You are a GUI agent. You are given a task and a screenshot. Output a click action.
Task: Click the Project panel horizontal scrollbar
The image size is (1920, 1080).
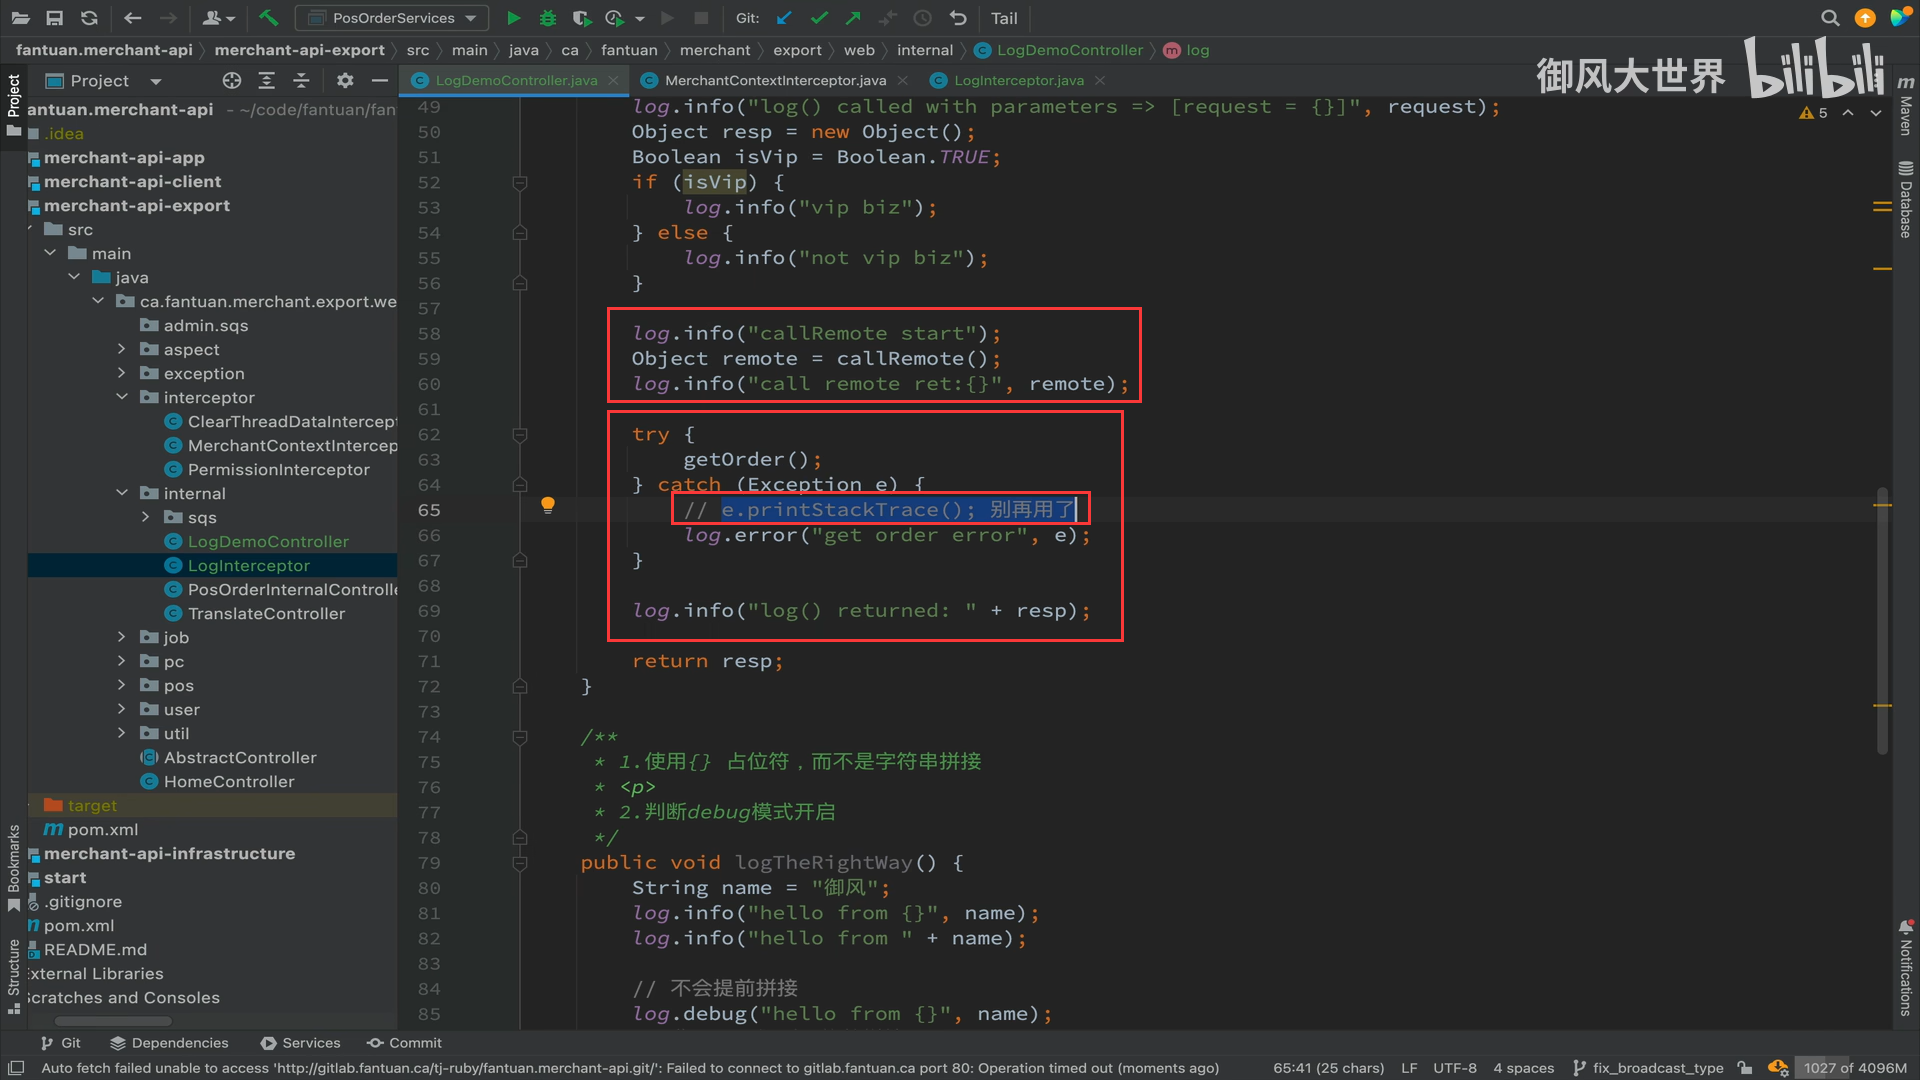coord(113,1021)
